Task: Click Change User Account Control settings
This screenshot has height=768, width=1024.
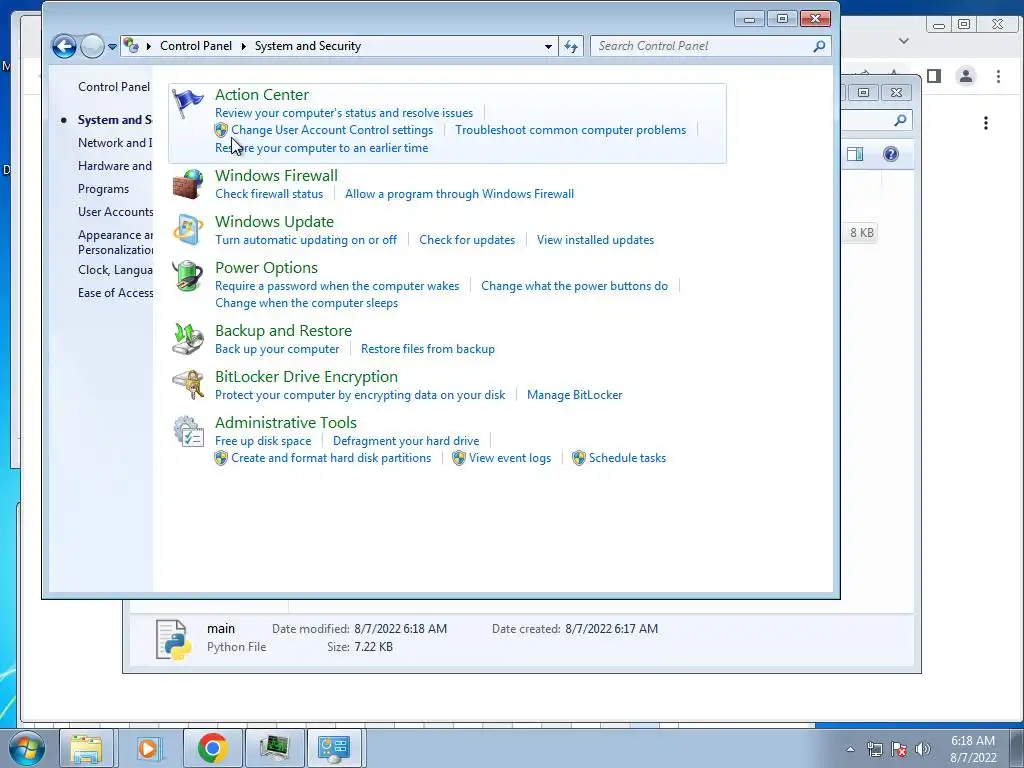Action: click(x=332, y=130)
